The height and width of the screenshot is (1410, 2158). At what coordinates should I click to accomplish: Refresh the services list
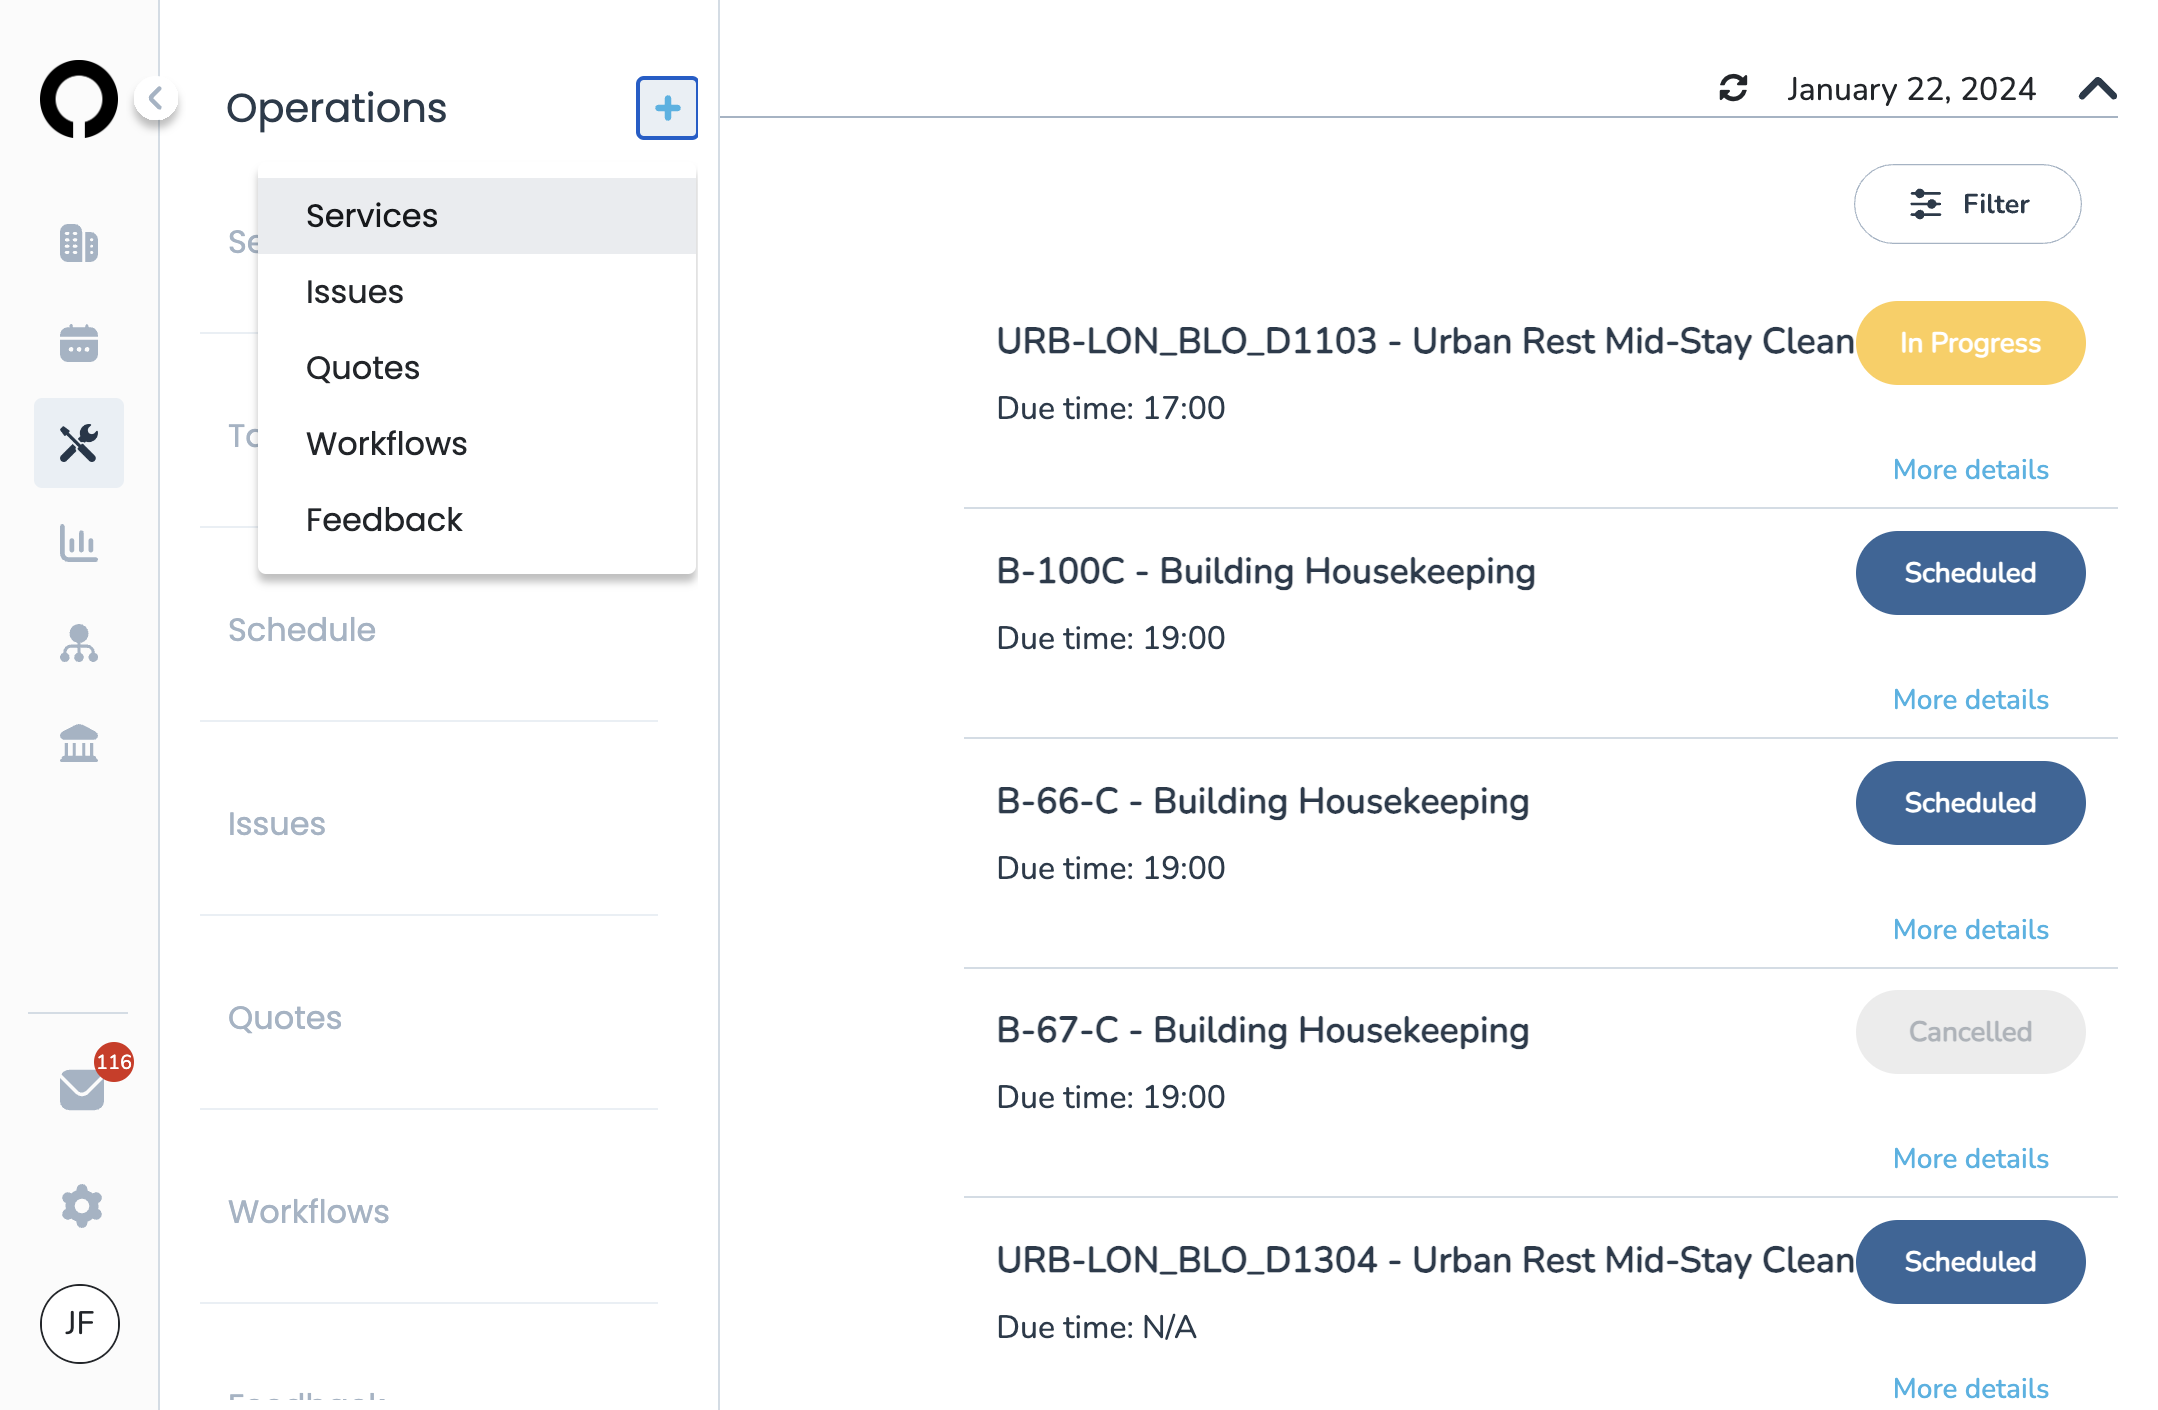(x=1733, y=88)
